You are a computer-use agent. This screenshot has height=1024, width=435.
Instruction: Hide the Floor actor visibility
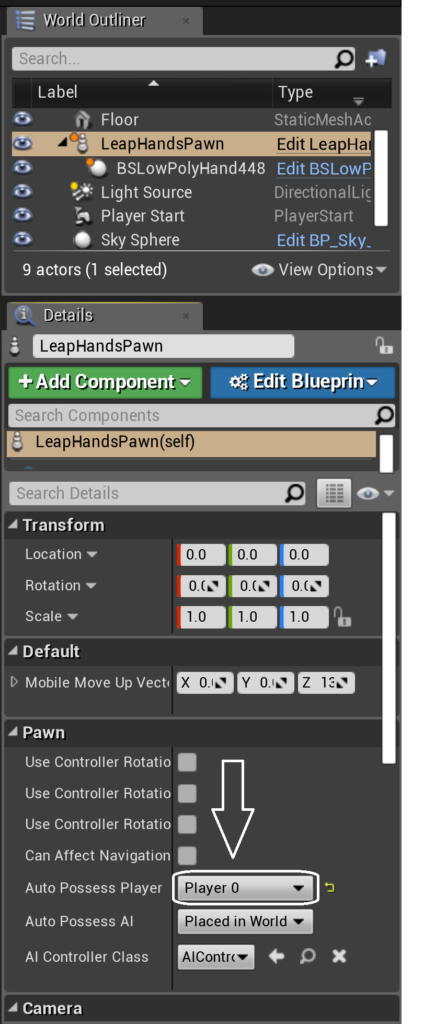[x=23, y=119]
